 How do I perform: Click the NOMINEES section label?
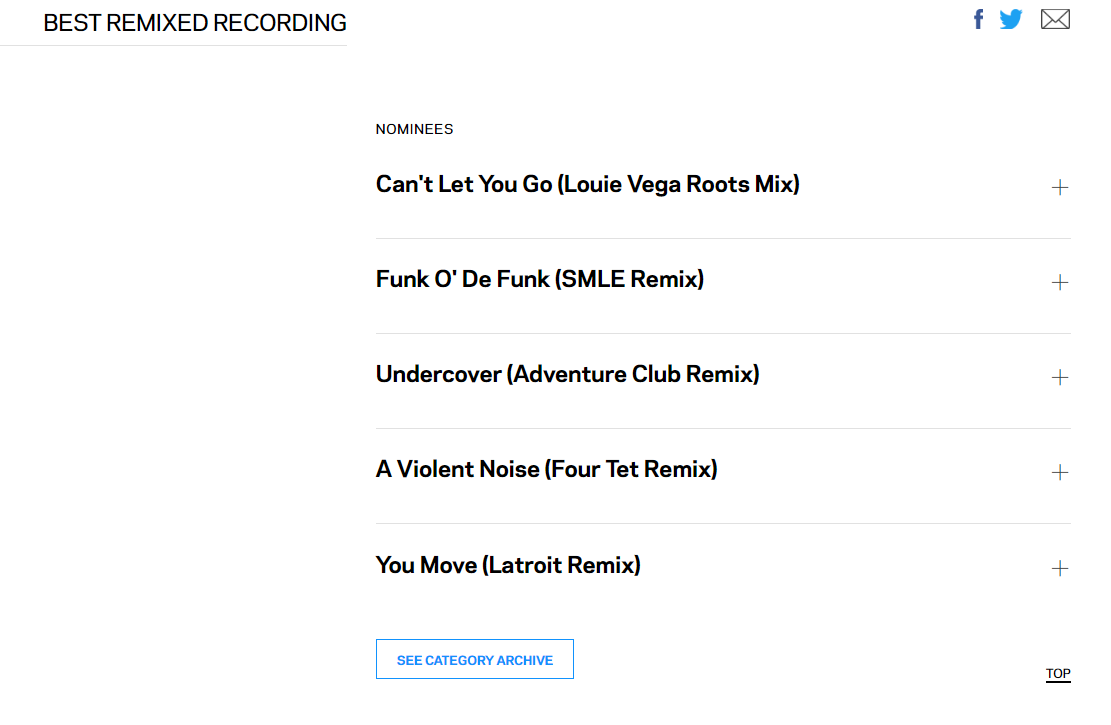[x=414, y=129]
